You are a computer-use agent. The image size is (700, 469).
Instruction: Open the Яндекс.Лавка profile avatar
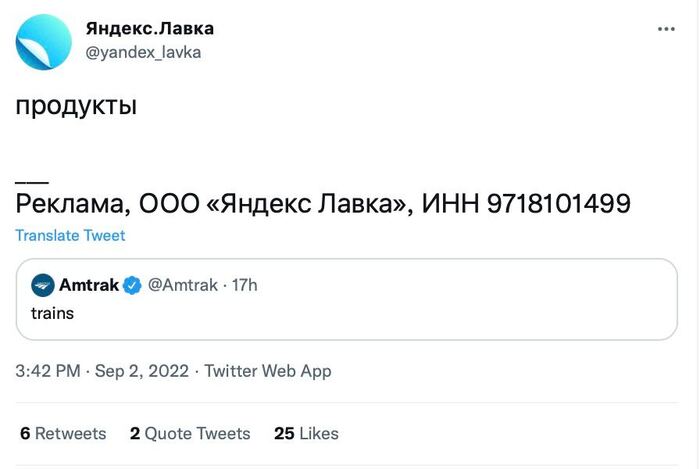tap(44, 41)
